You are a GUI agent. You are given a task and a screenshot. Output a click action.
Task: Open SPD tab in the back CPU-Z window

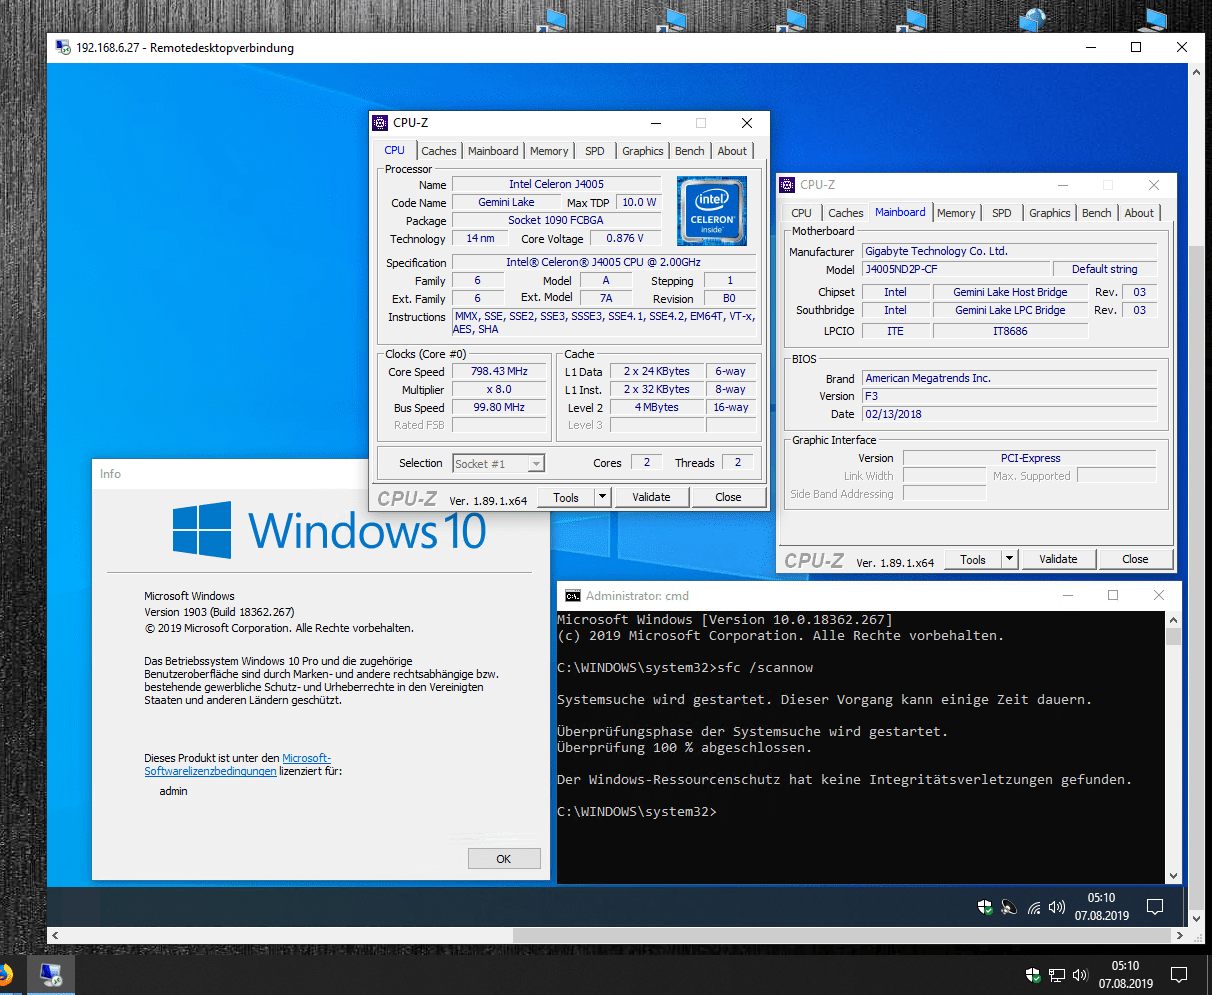pos(1002,213)
